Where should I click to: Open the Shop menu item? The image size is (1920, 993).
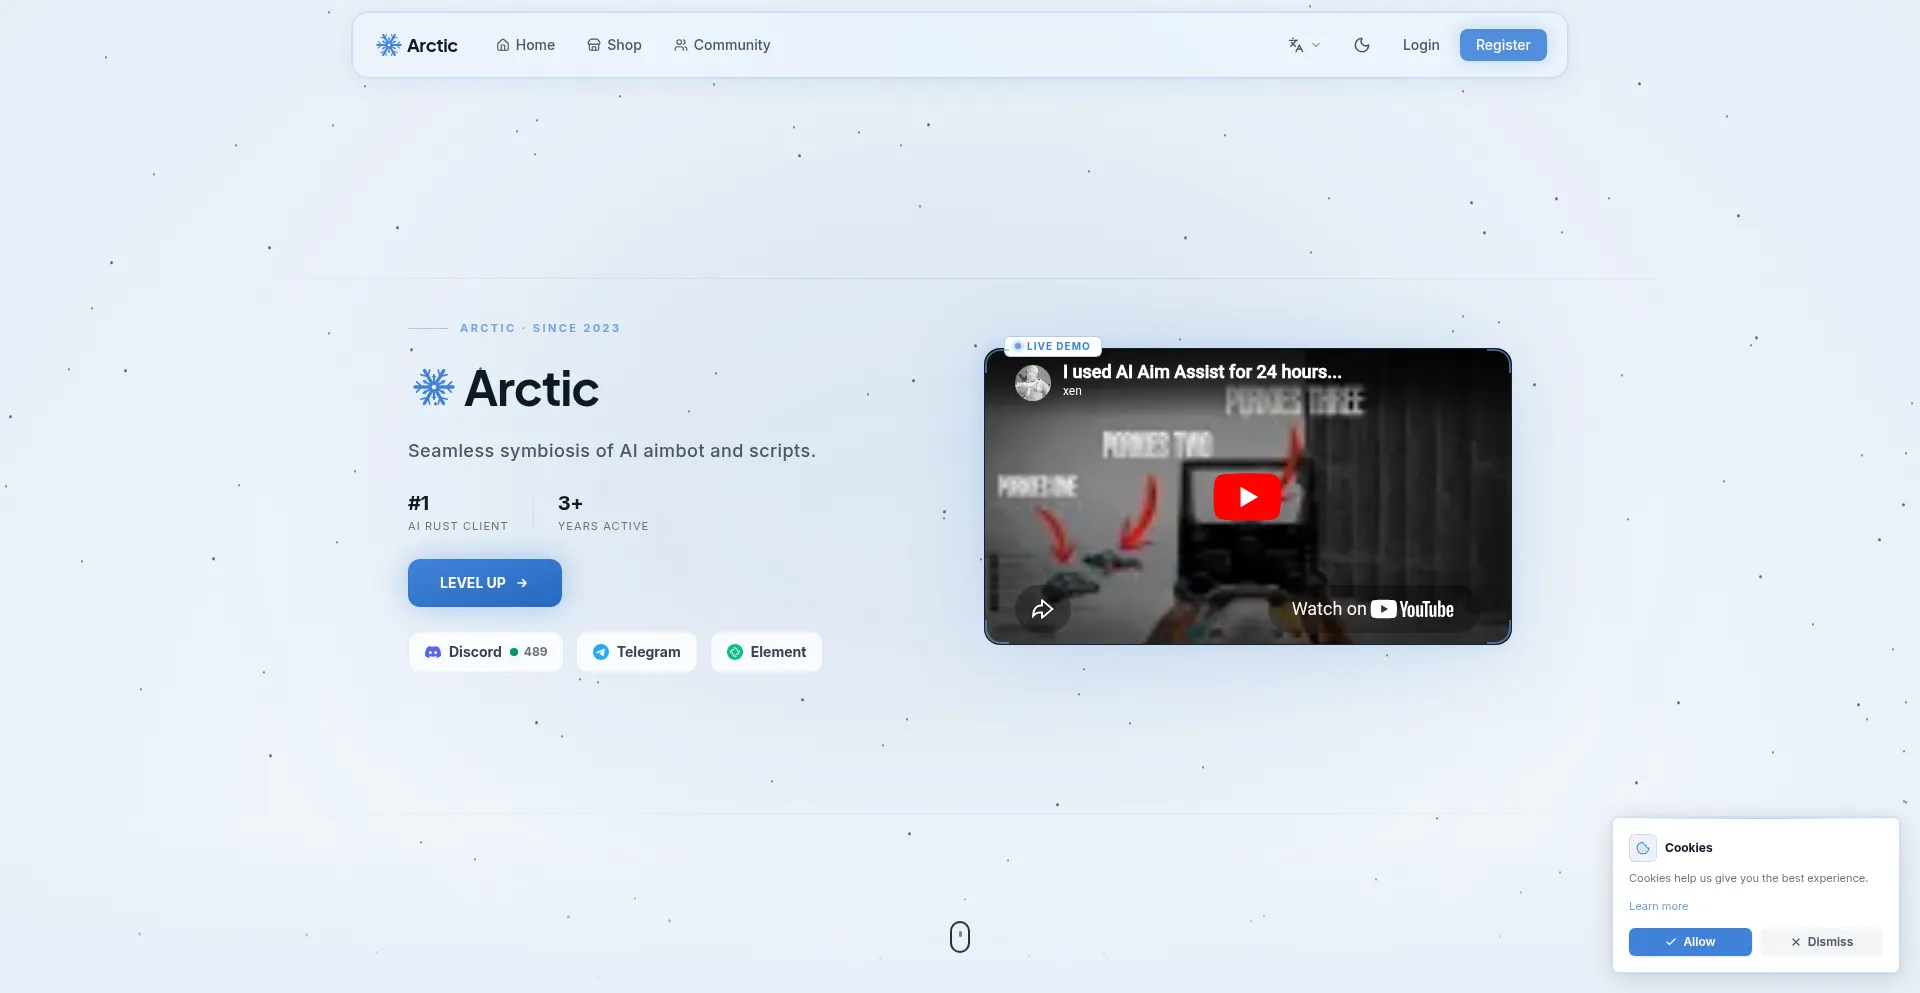pyautogui.click(x=614, y=45)
